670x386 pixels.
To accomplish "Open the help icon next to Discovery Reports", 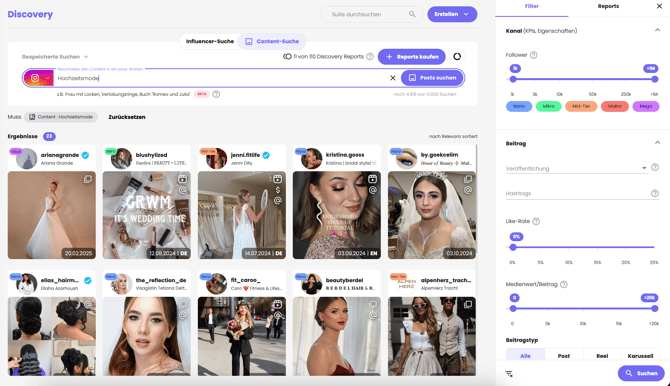I will click(x=370, y=56).
